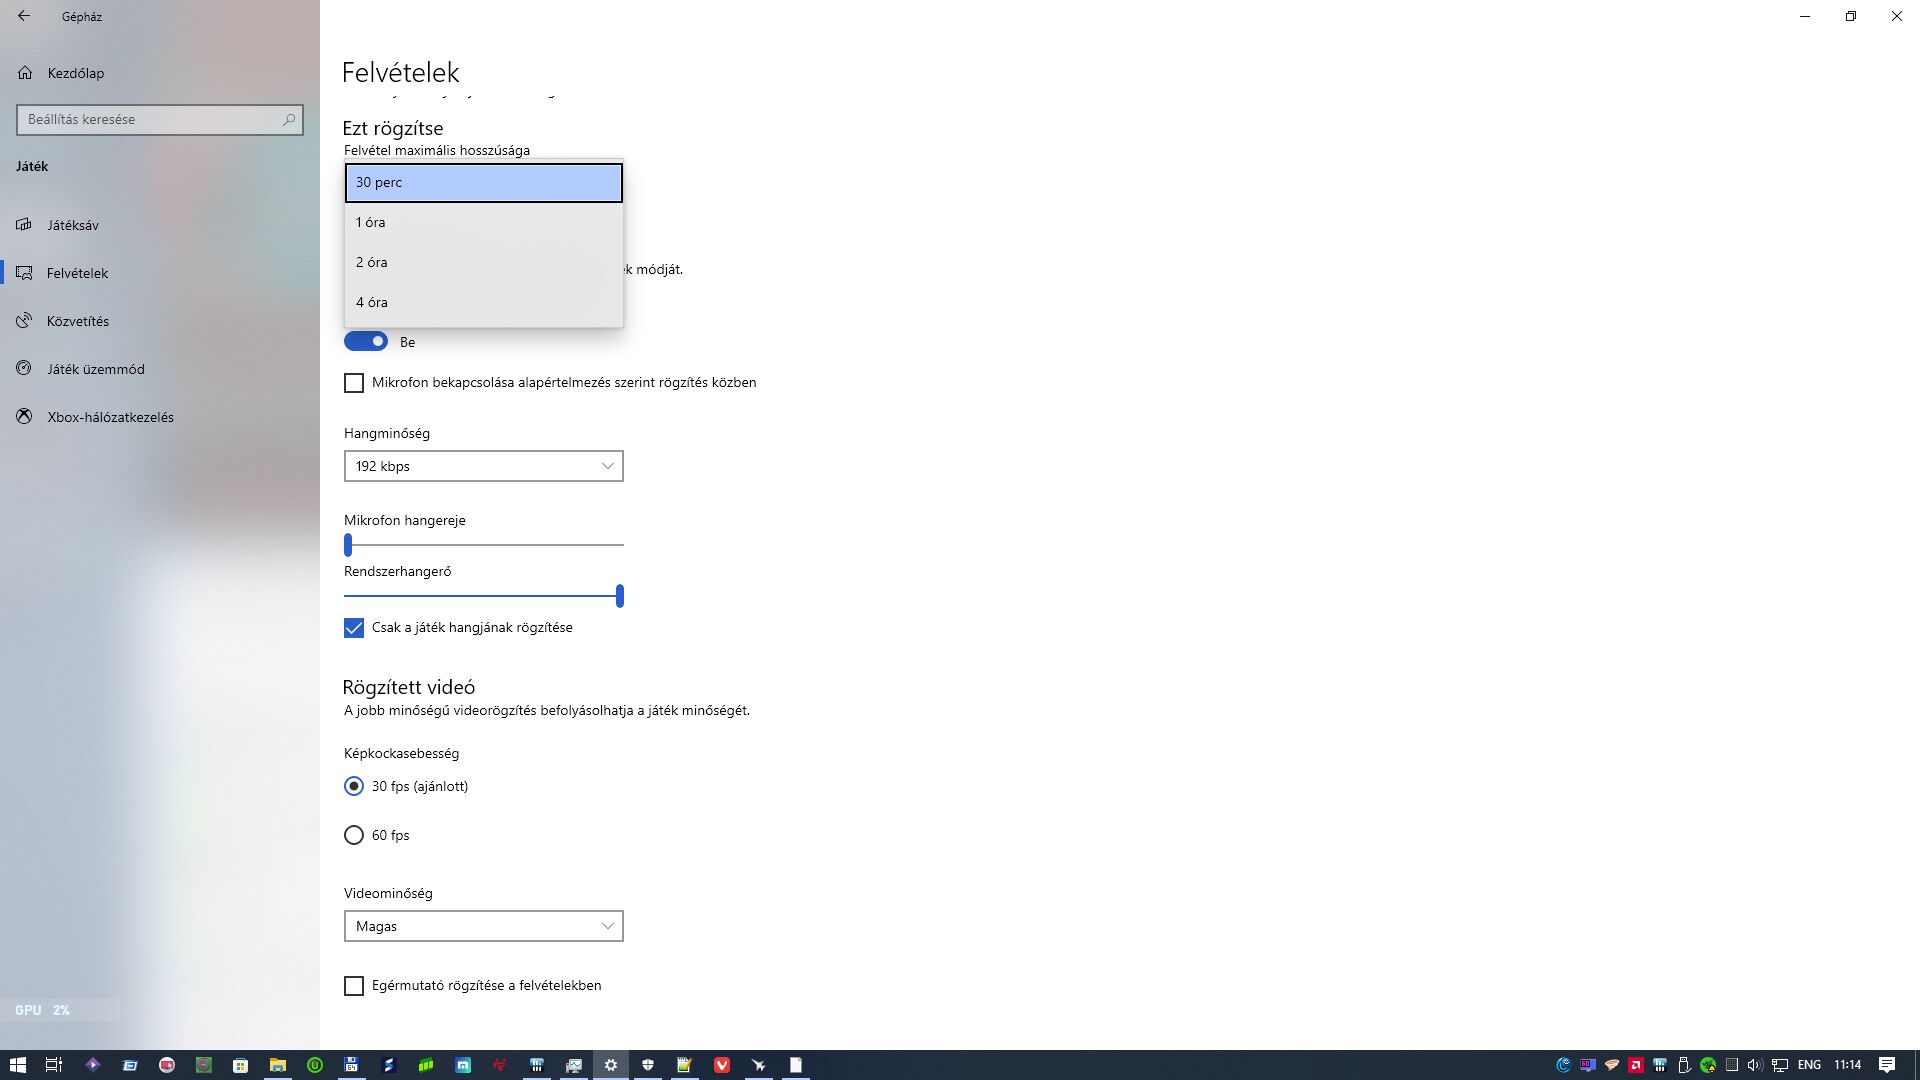Open the Videominőség Magas dropdown
Image resolution: width=1920 pixels, height=1080 pixels.
[483, 926]
